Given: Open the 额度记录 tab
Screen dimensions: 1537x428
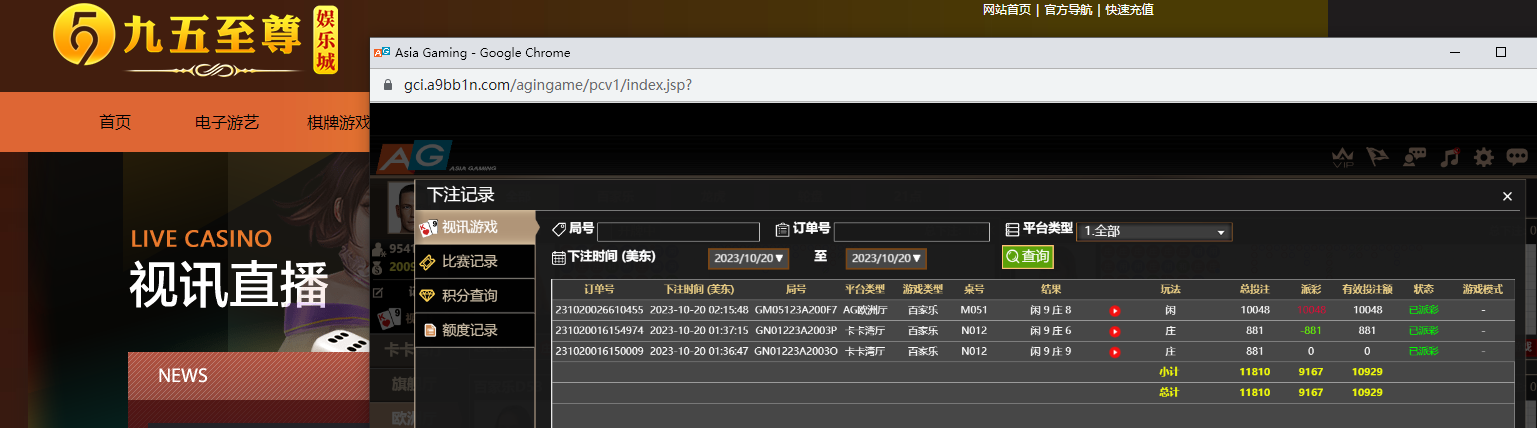Looking at the screenshot, I should tap(475, 329).
